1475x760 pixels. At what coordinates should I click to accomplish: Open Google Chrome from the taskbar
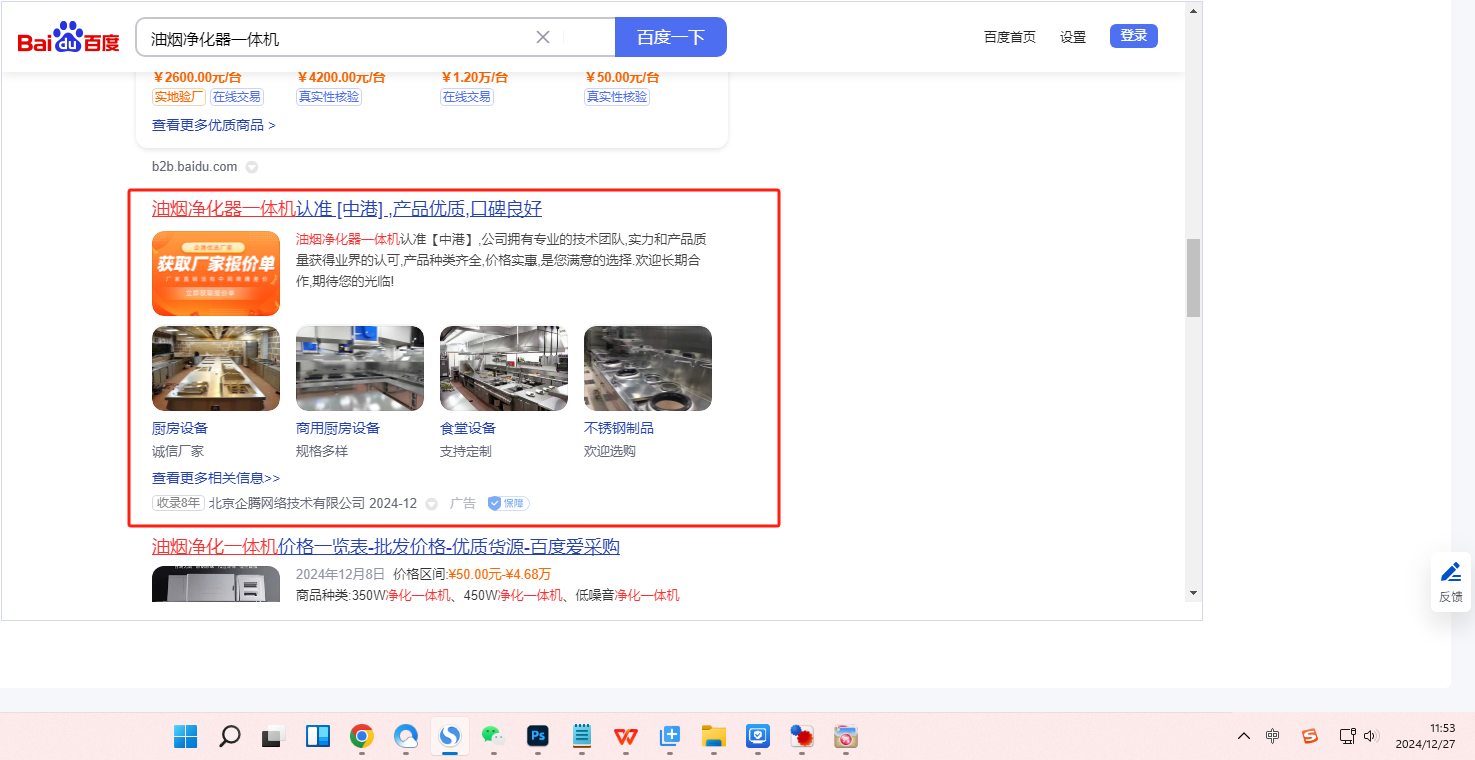point(361,737)
